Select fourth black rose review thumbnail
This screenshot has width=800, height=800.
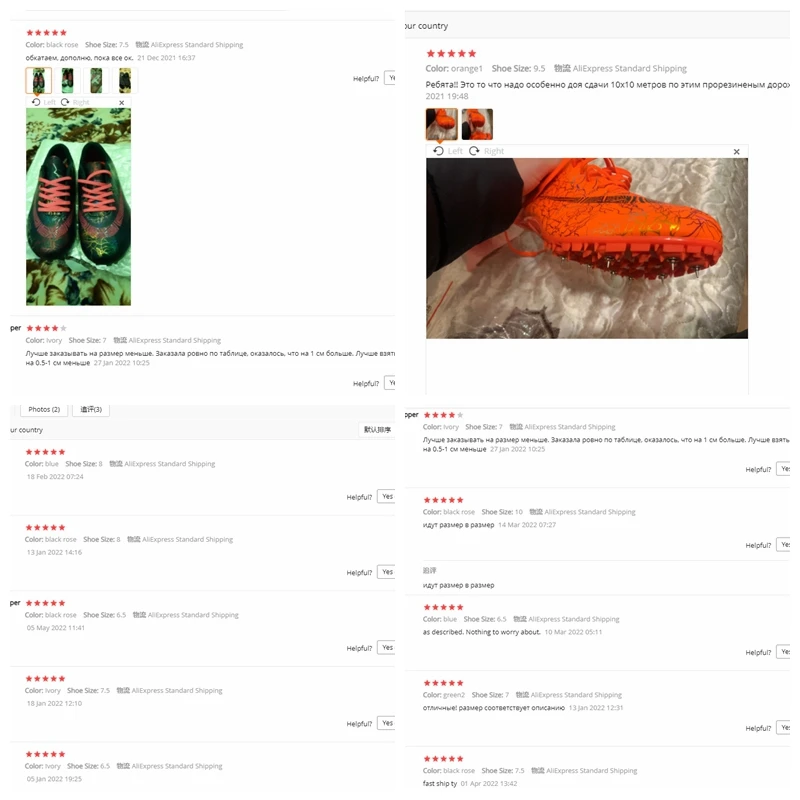[125, 80]
